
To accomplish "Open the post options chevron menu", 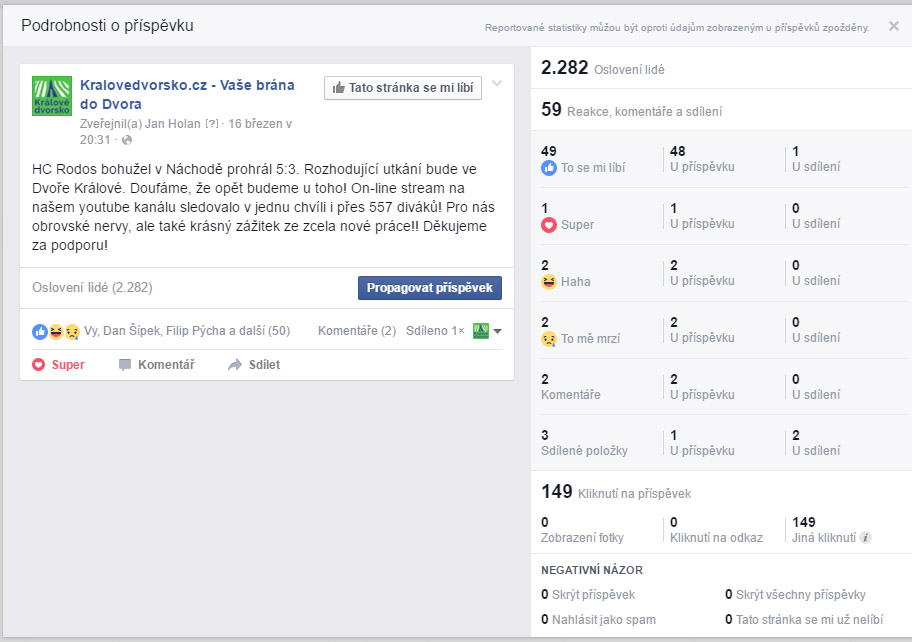I will [497, 84].
